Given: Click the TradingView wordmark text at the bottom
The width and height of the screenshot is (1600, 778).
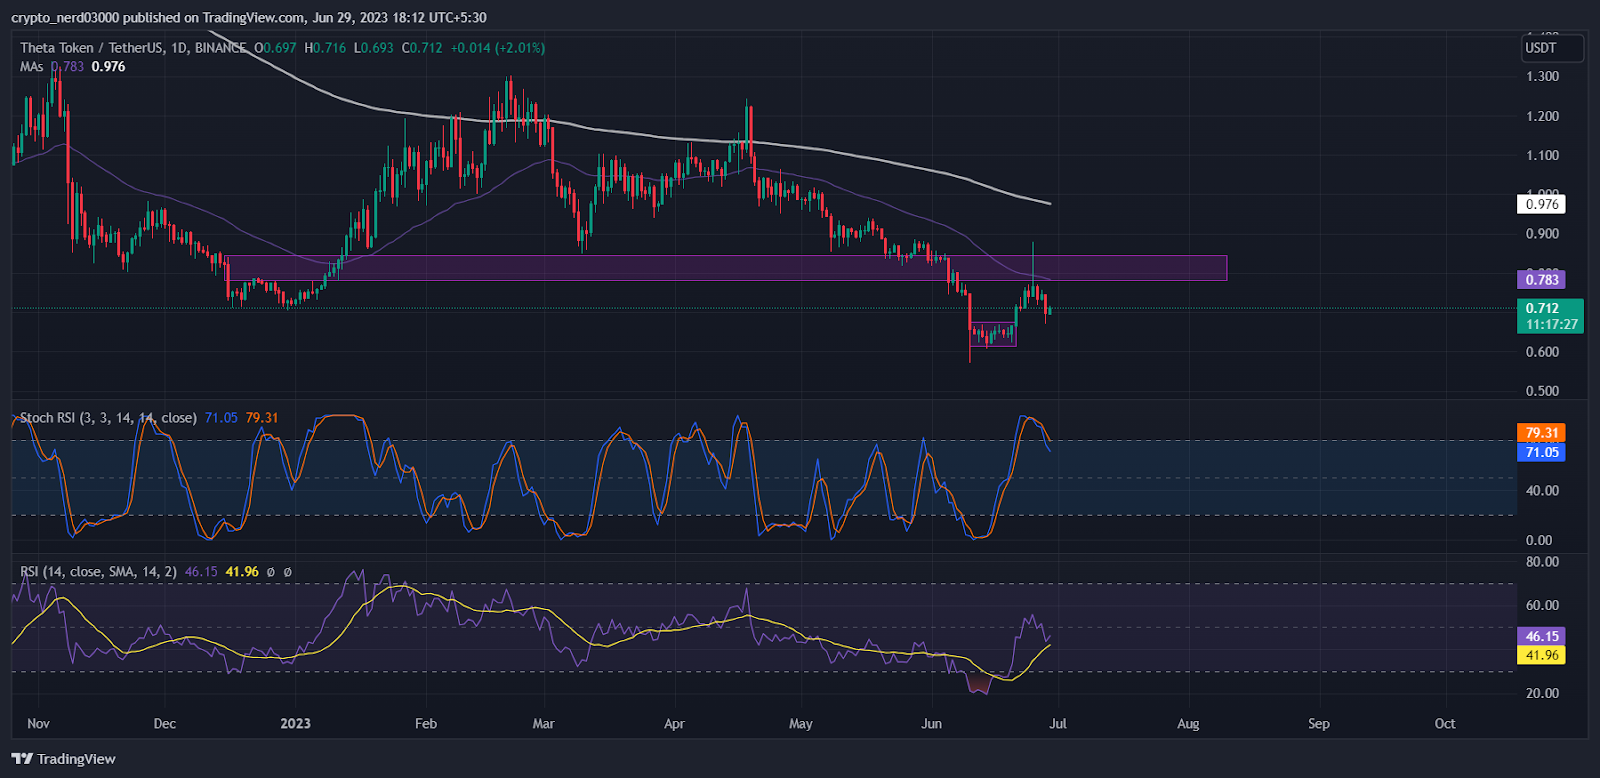Looking at the screenshot, I should (76, 759).
